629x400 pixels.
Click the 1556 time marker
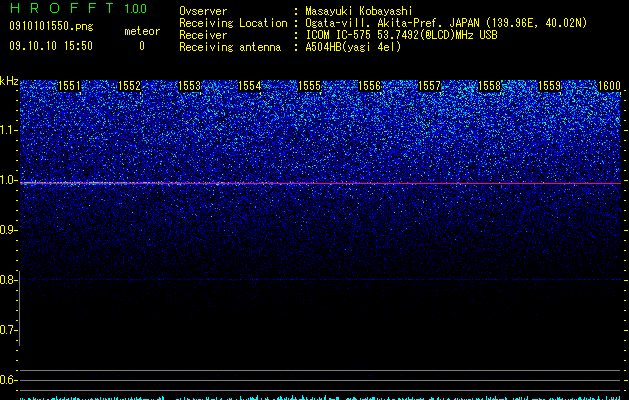click(x=369, y=86)
